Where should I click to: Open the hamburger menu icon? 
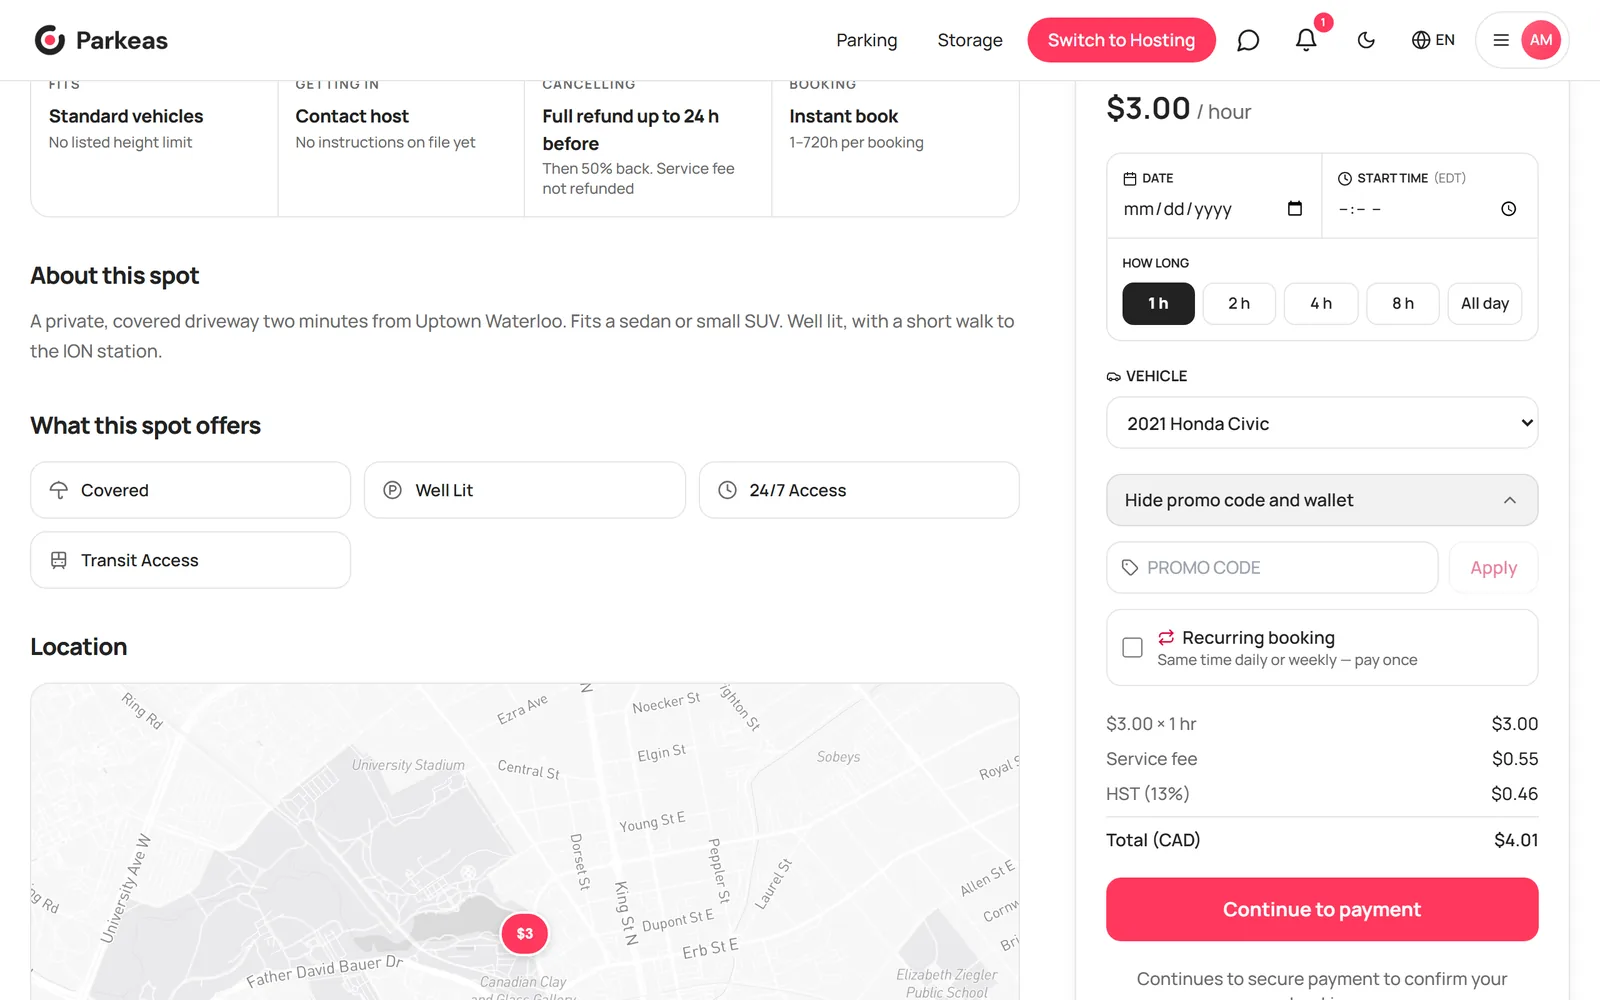(1501, 40)
